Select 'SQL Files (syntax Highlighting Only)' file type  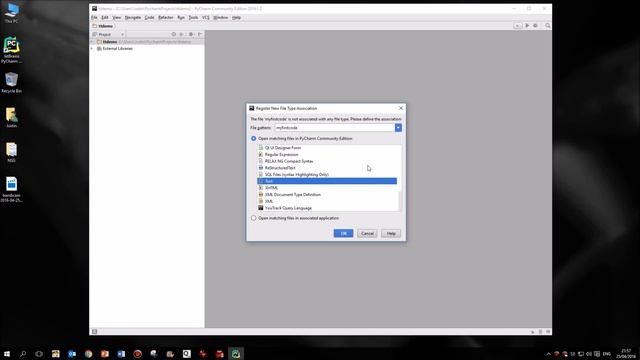pos(296,174)
